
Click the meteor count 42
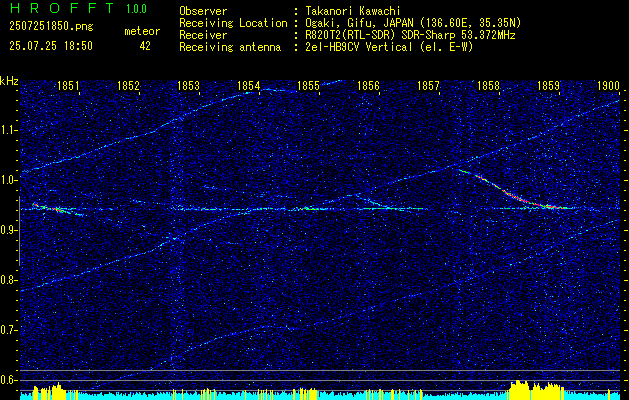point(145,46)
